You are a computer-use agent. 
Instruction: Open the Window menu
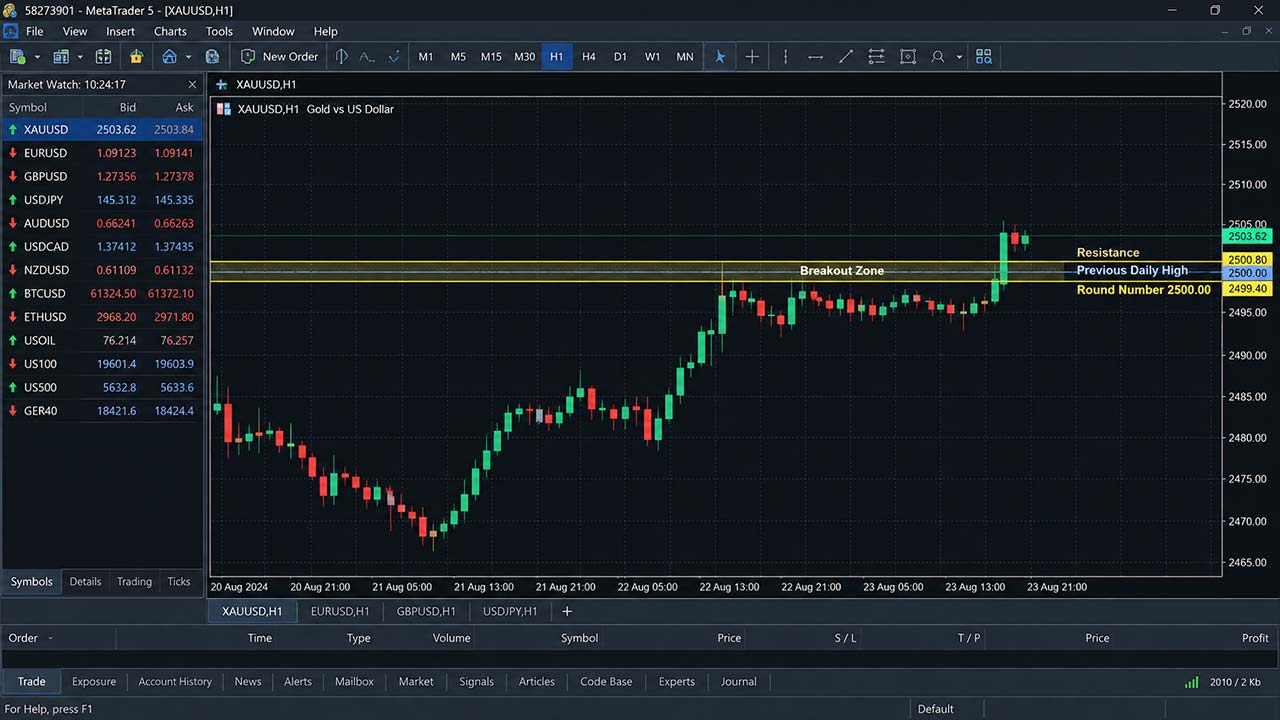coord(273,31)
